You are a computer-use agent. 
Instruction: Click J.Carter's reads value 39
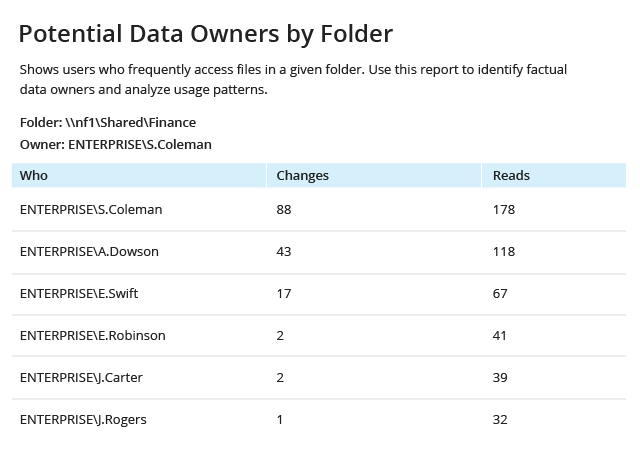(x=500, y=378)
